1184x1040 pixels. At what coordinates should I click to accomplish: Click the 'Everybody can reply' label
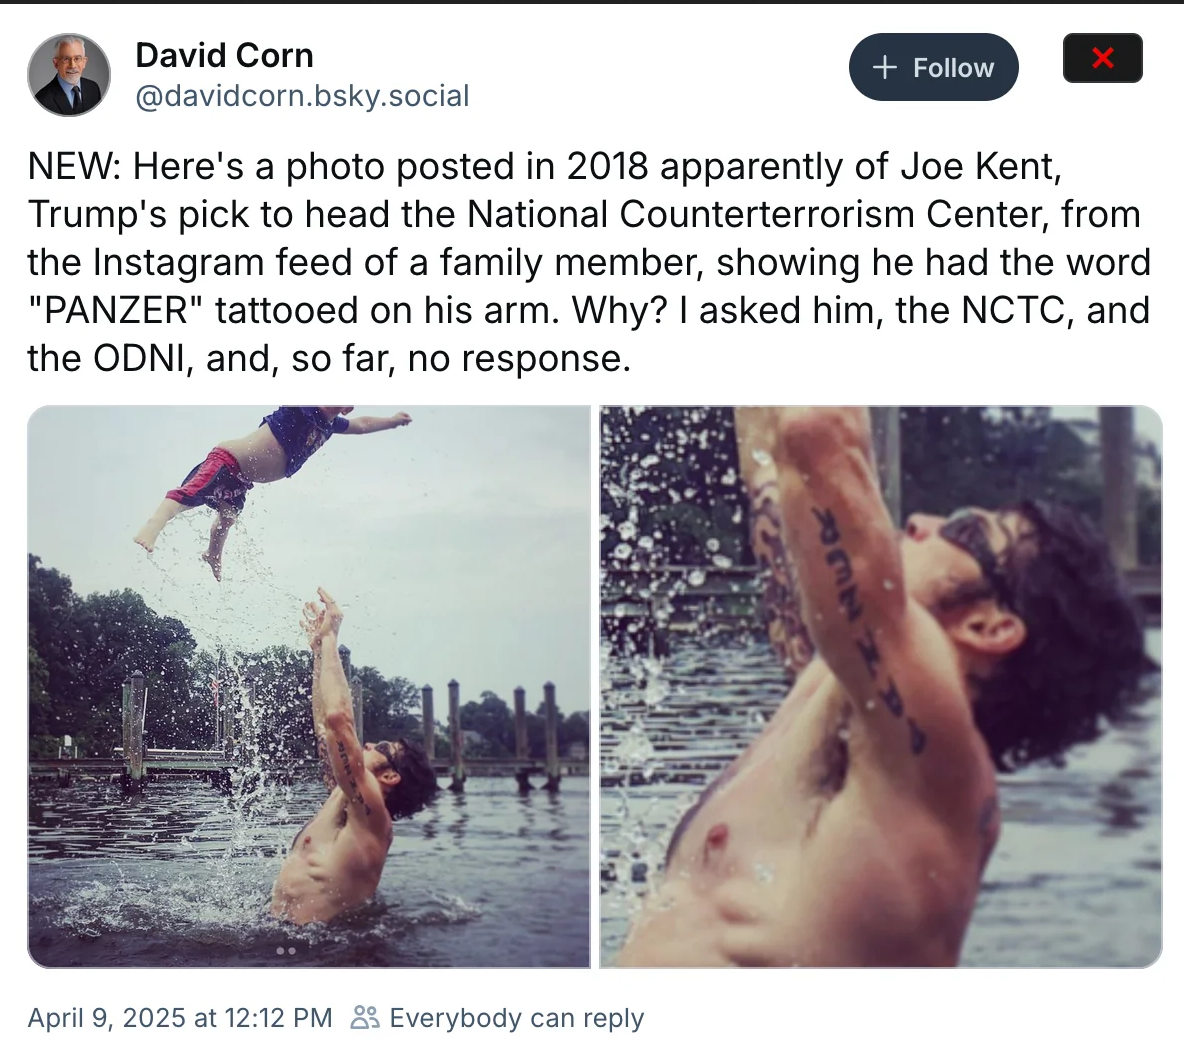516,1017
